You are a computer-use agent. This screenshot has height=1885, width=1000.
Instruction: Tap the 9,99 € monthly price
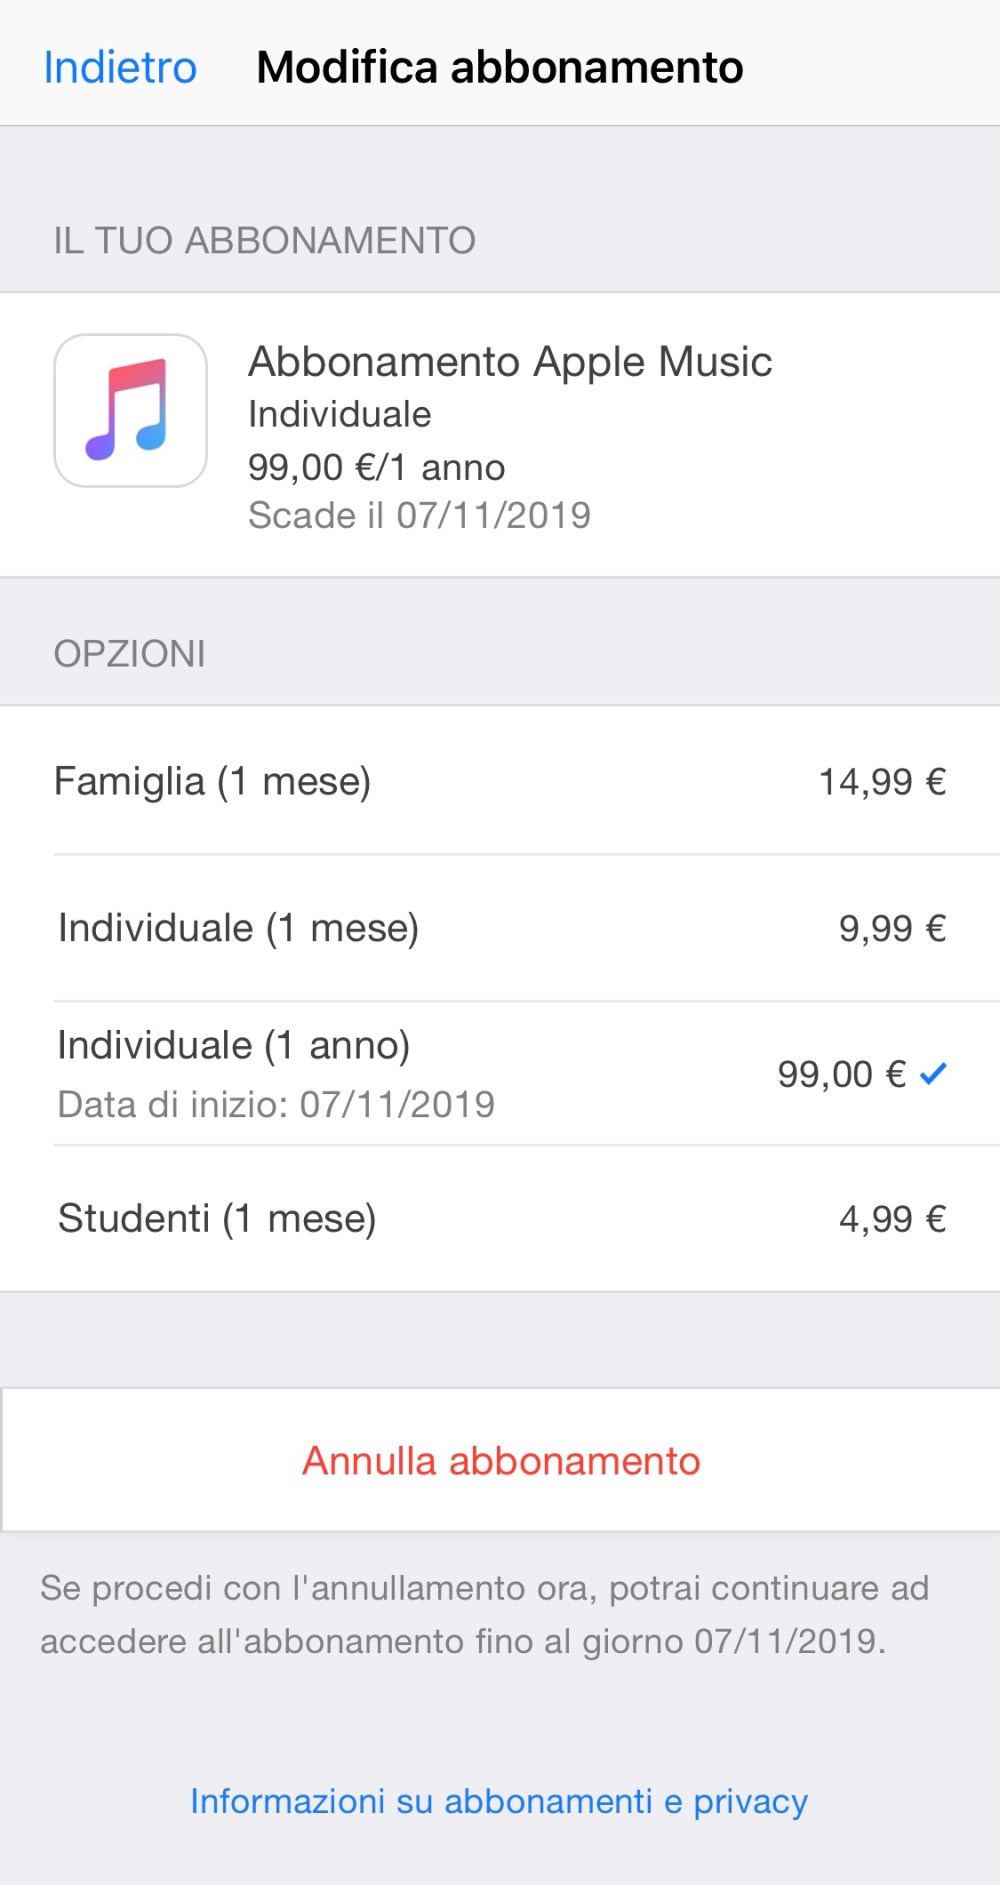click(x=892, y=929)
